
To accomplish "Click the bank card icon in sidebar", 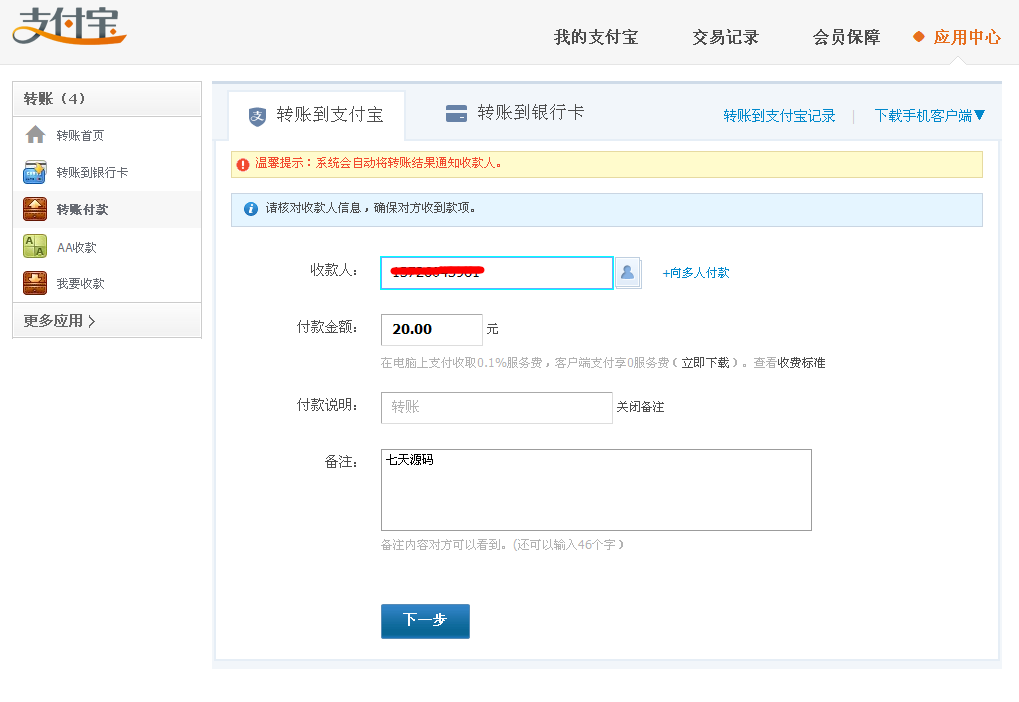I will (35, 172).
